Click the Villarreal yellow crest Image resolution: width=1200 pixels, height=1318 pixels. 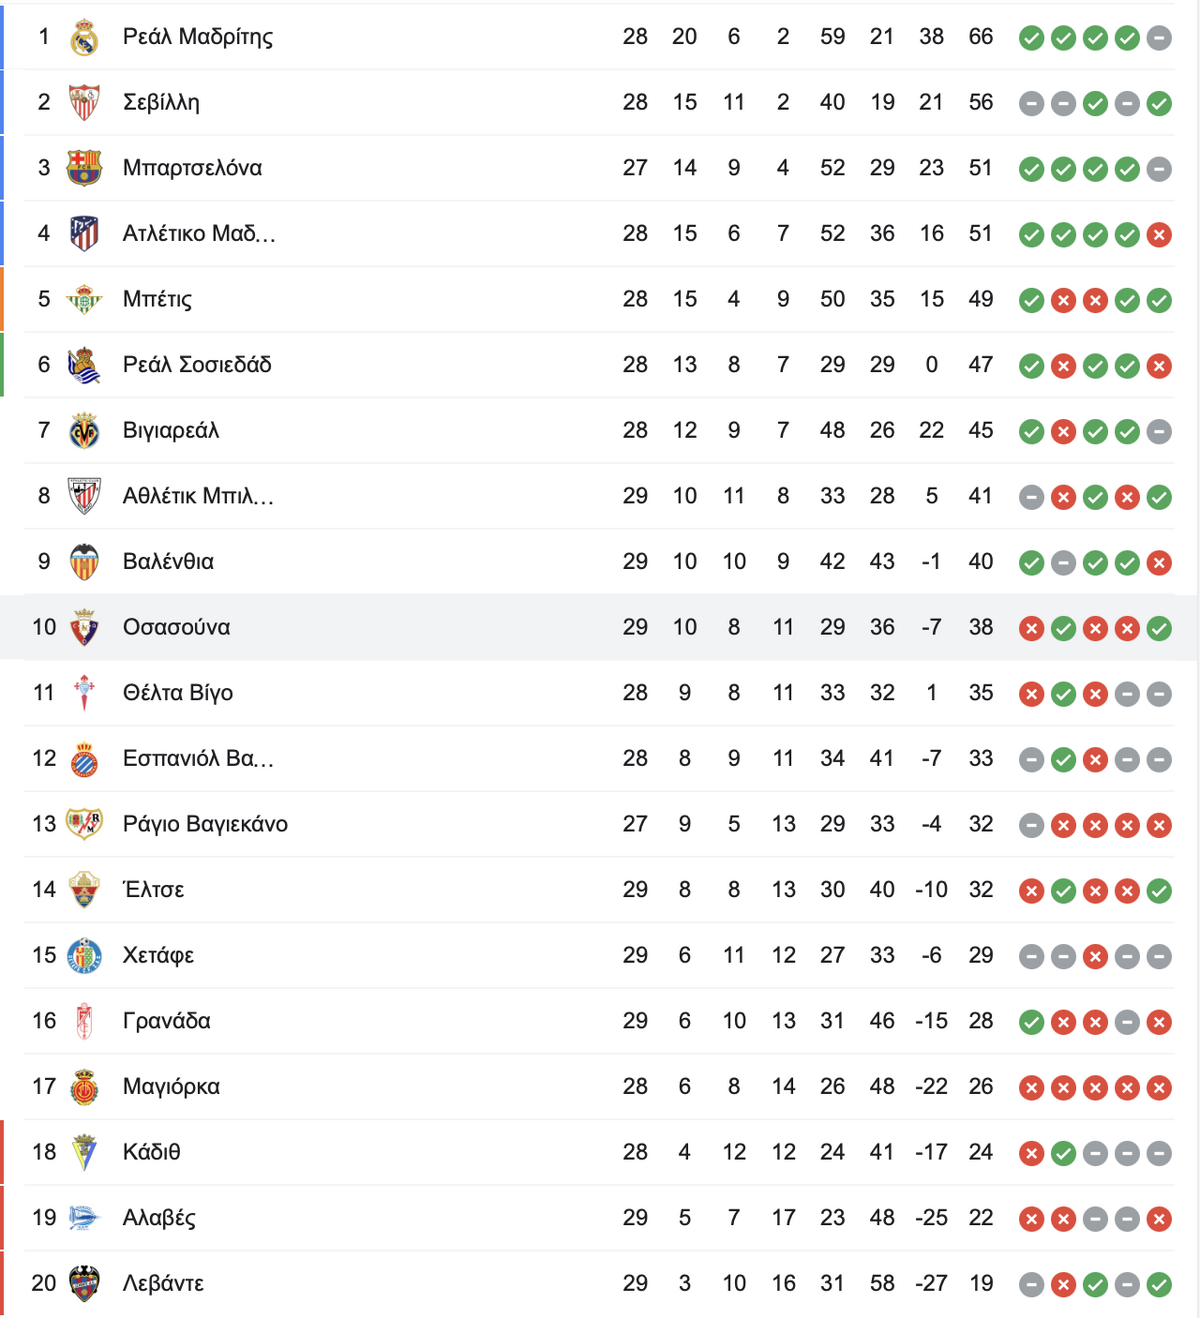pyautogui.click(x=84, y=431)
